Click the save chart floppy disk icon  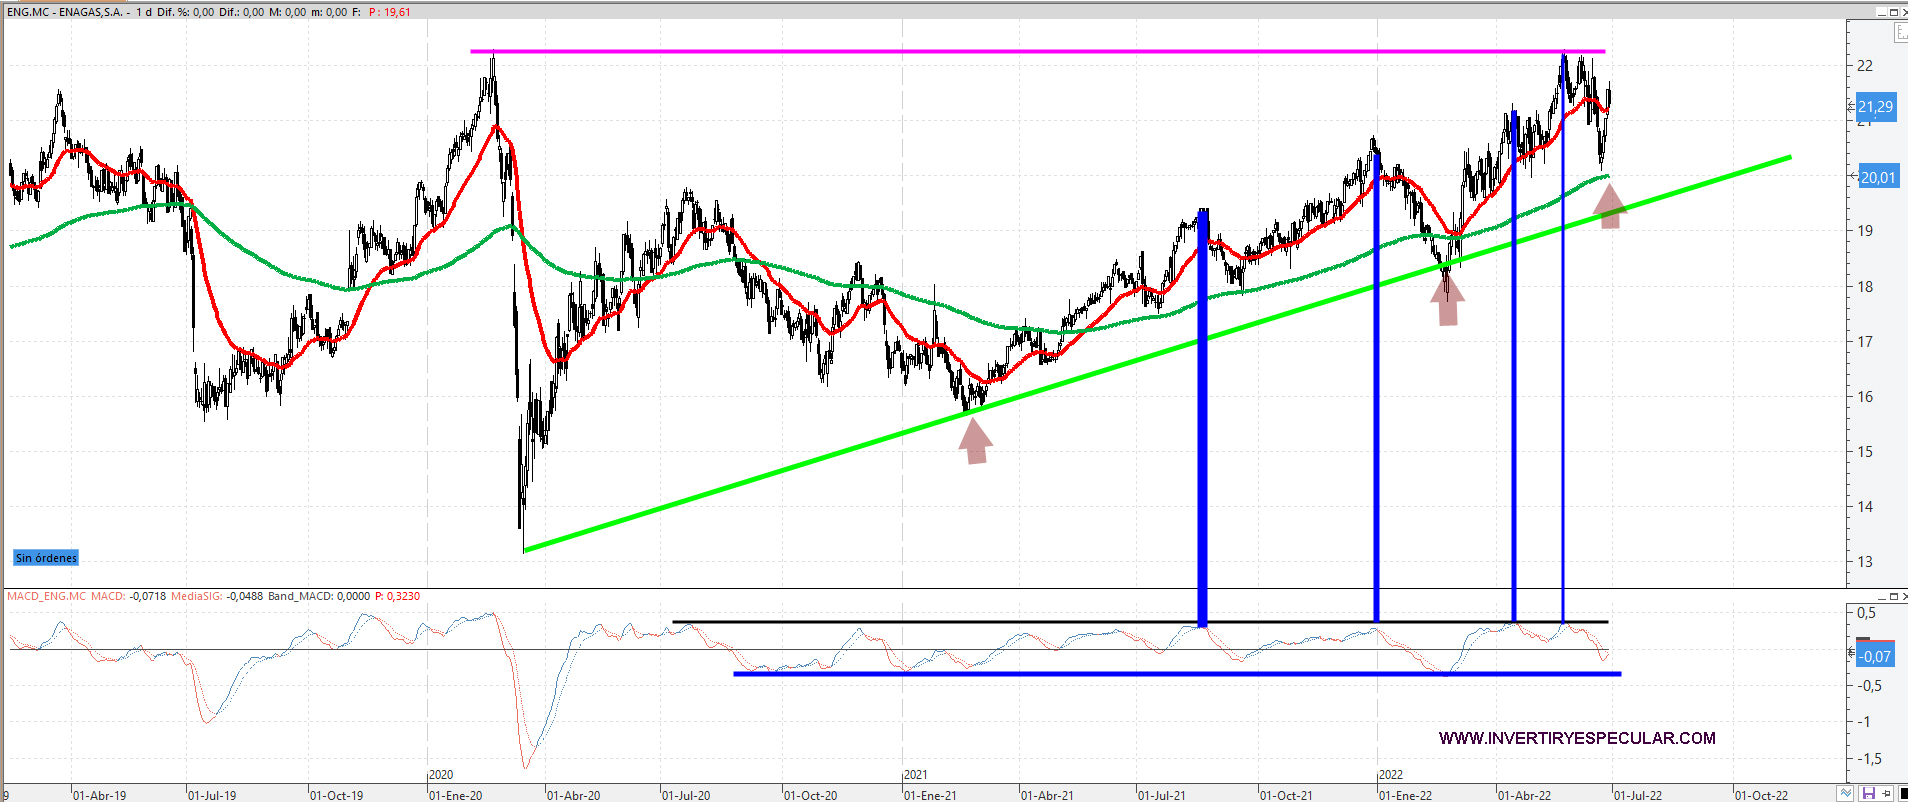[1868, 794]
